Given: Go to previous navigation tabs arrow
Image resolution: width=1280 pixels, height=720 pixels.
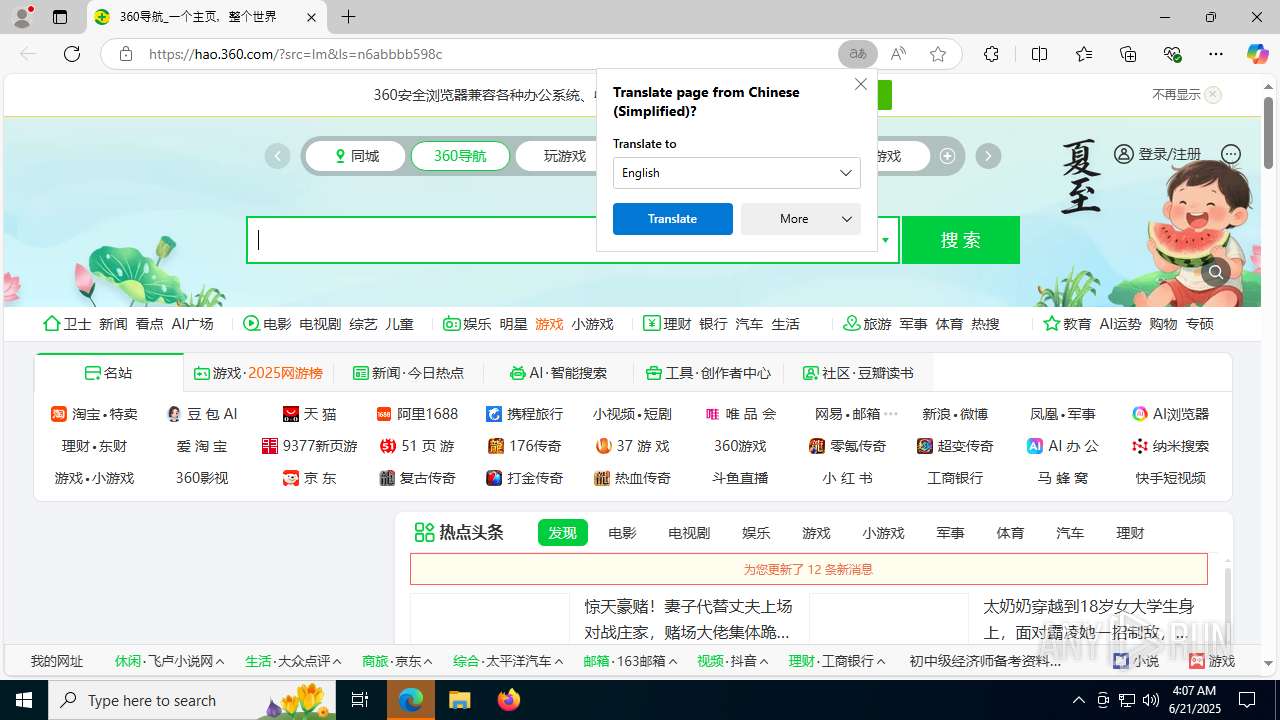Looking at the screenshot, I should [x=277, y=156].
